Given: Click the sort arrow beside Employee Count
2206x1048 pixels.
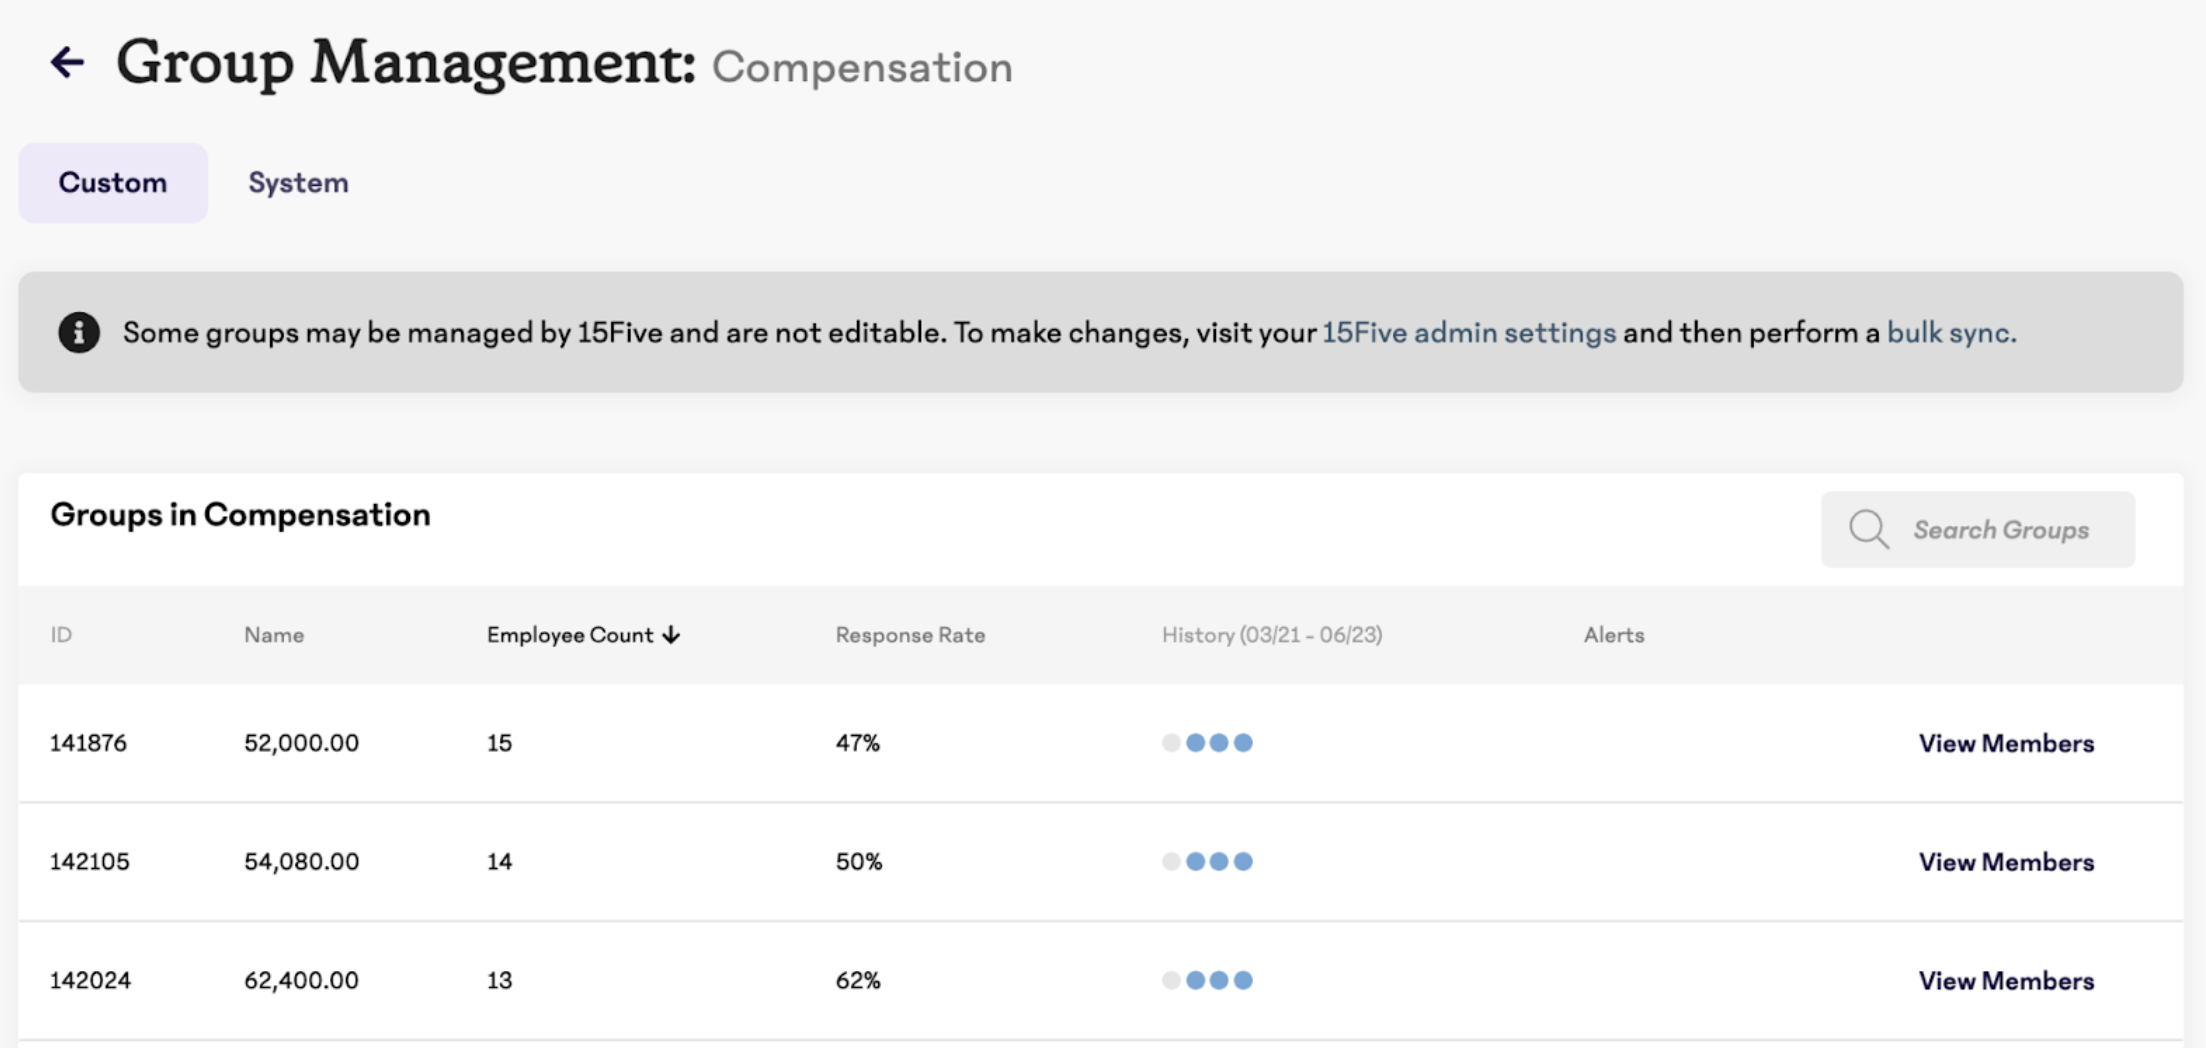Looking at the screenshot, I should tap(671, 635).
